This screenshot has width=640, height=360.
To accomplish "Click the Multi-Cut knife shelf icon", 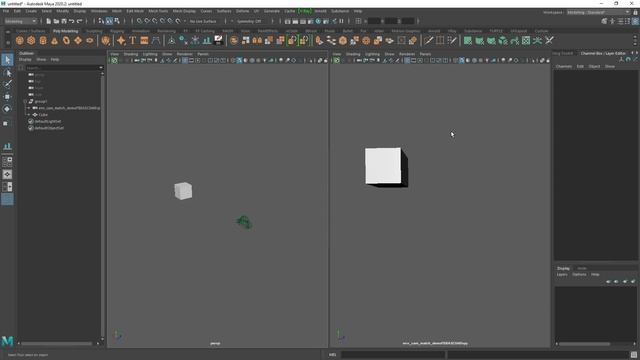I will (428, 40).
